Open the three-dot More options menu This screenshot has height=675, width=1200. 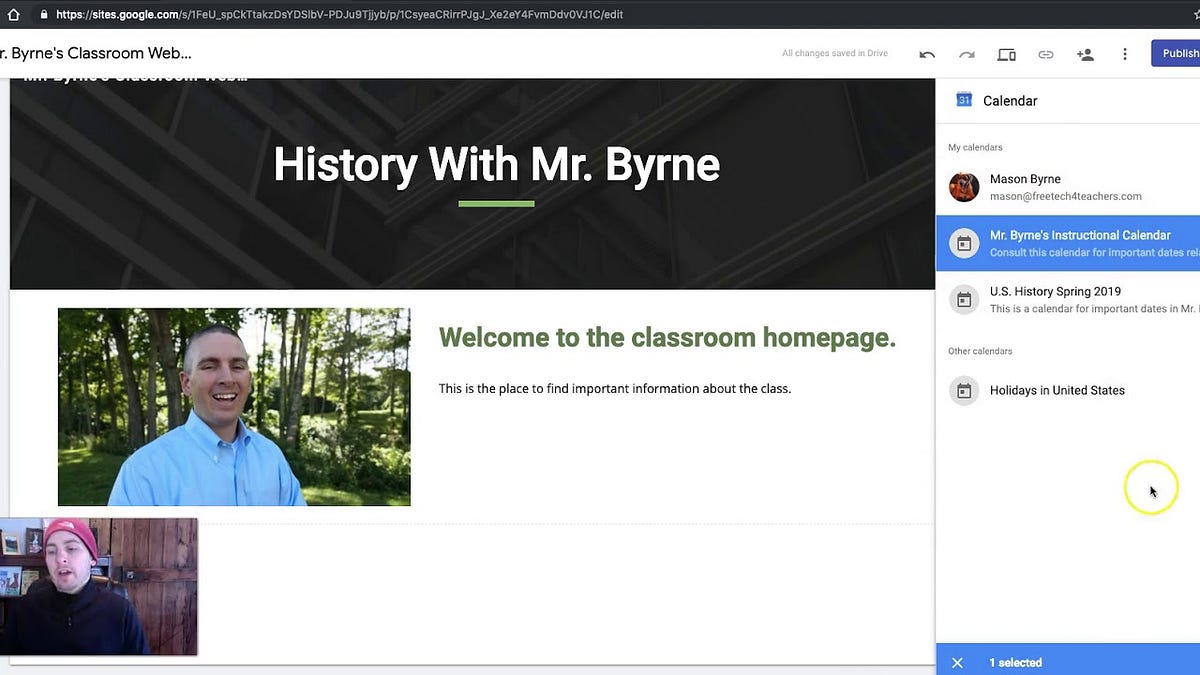pos(1125,53)
